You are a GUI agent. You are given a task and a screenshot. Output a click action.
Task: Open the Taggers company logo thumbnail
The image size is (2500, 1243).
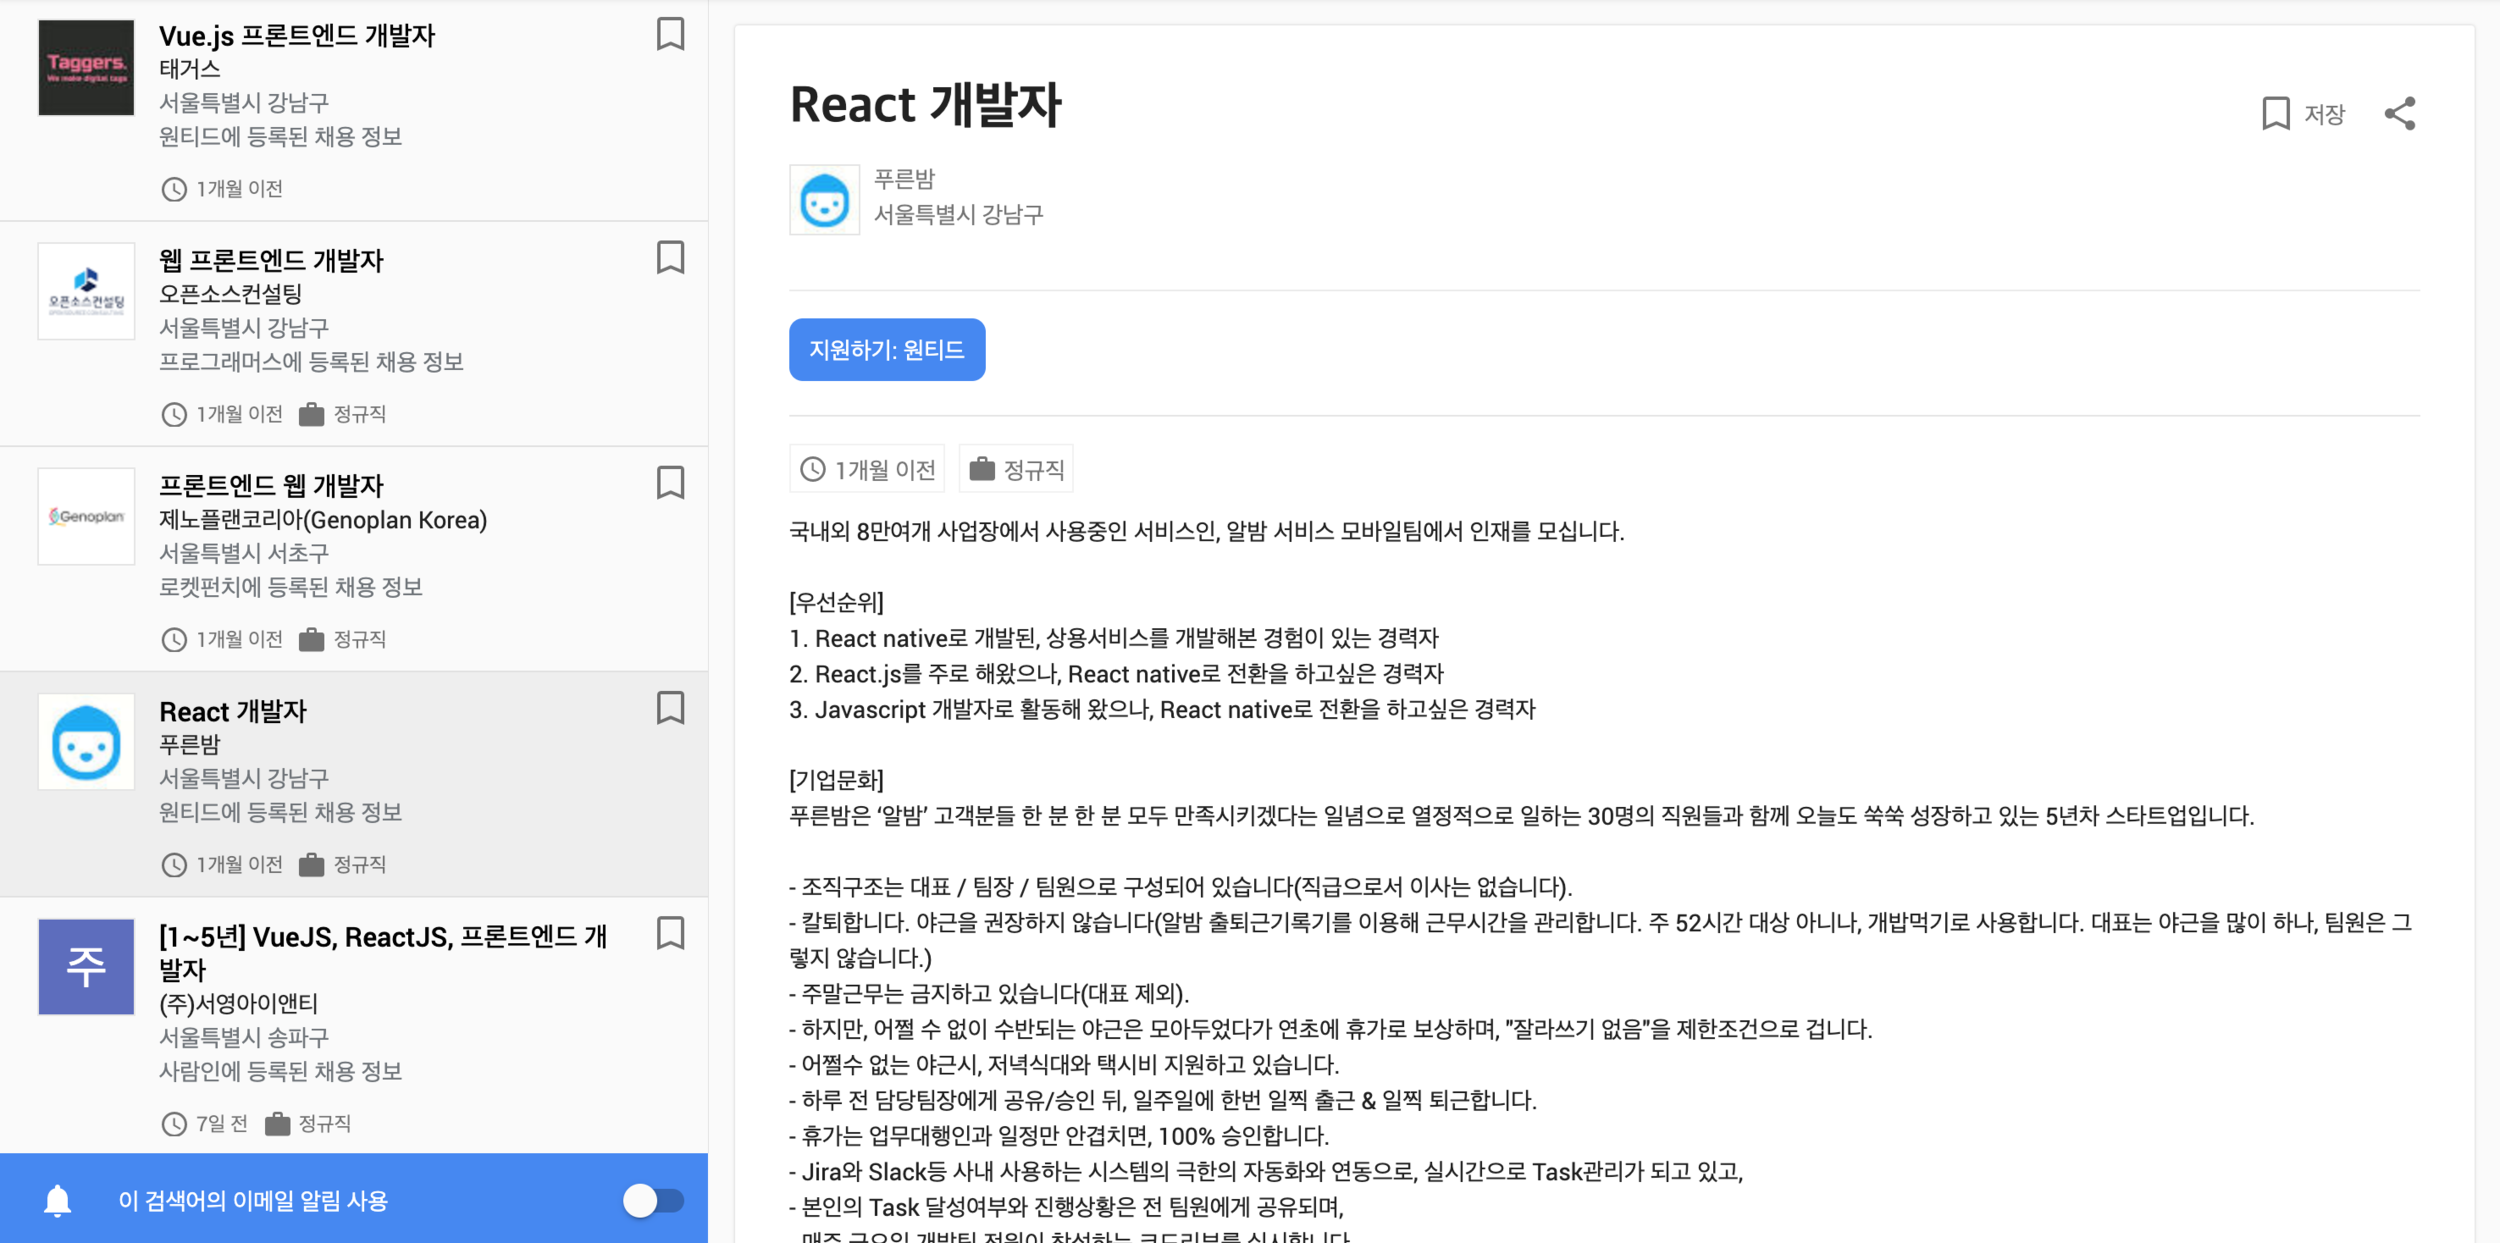pos(86,68)
